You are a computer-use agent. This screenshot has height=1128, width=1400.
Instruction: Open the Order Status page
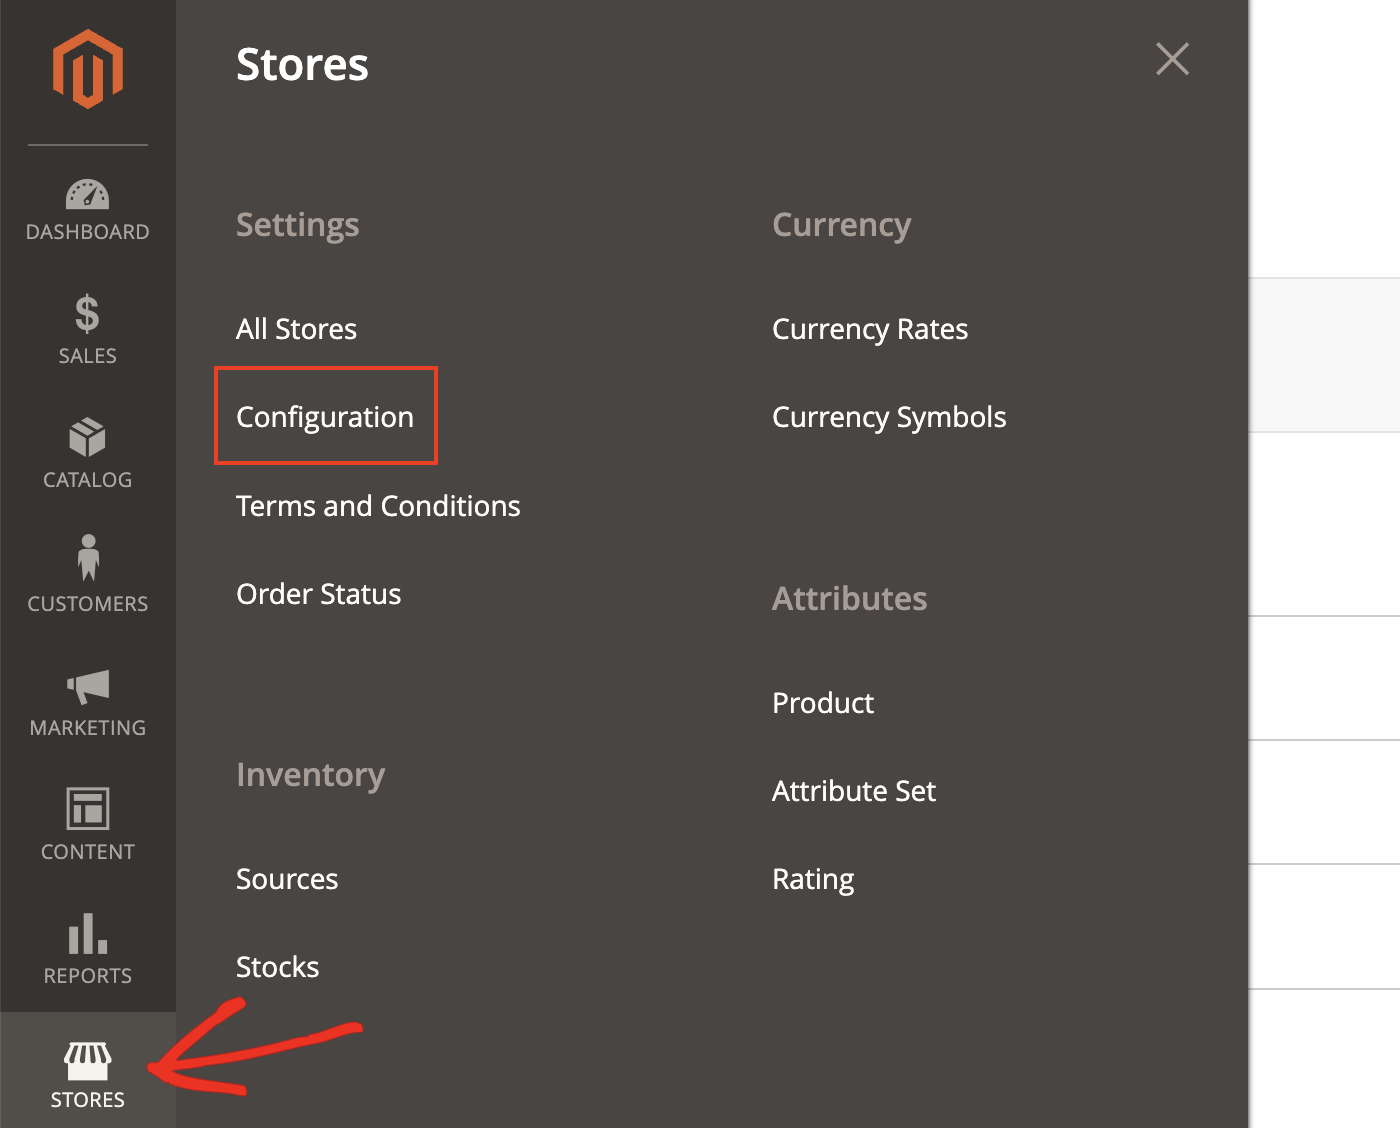318,593
